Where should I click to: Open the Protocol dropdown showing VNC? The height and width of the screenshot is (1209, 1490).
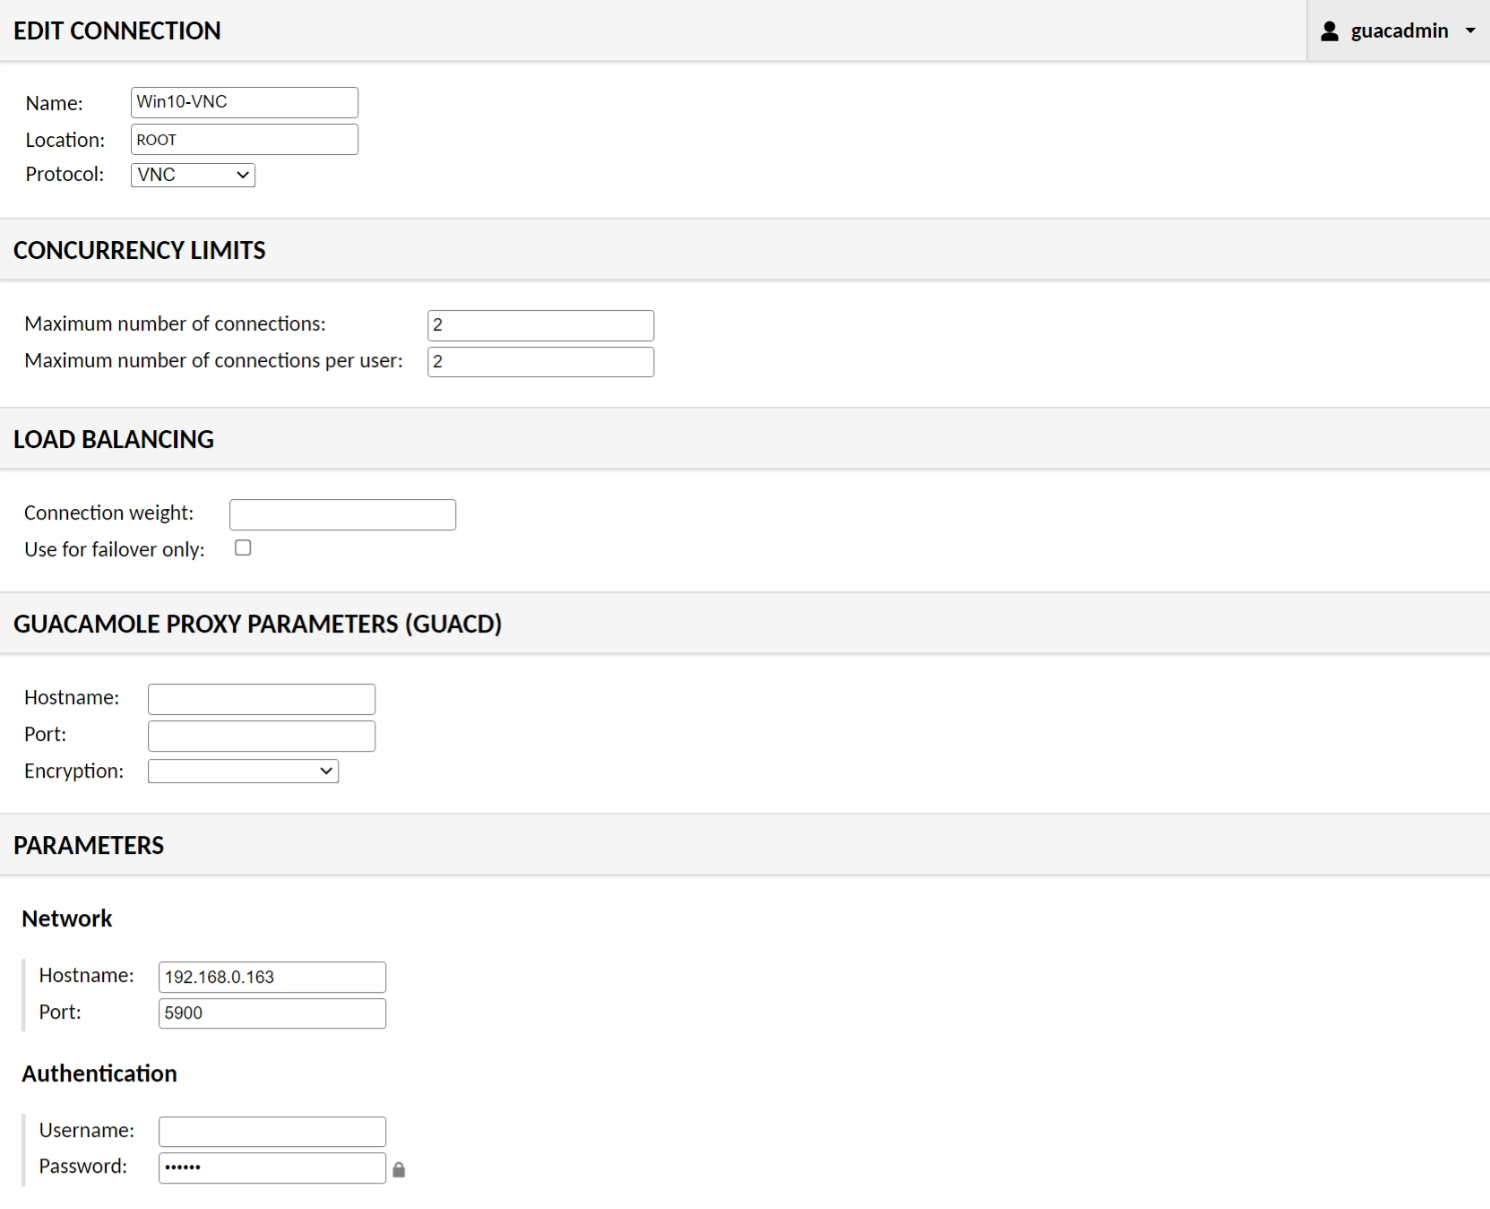tap(193, 175)
